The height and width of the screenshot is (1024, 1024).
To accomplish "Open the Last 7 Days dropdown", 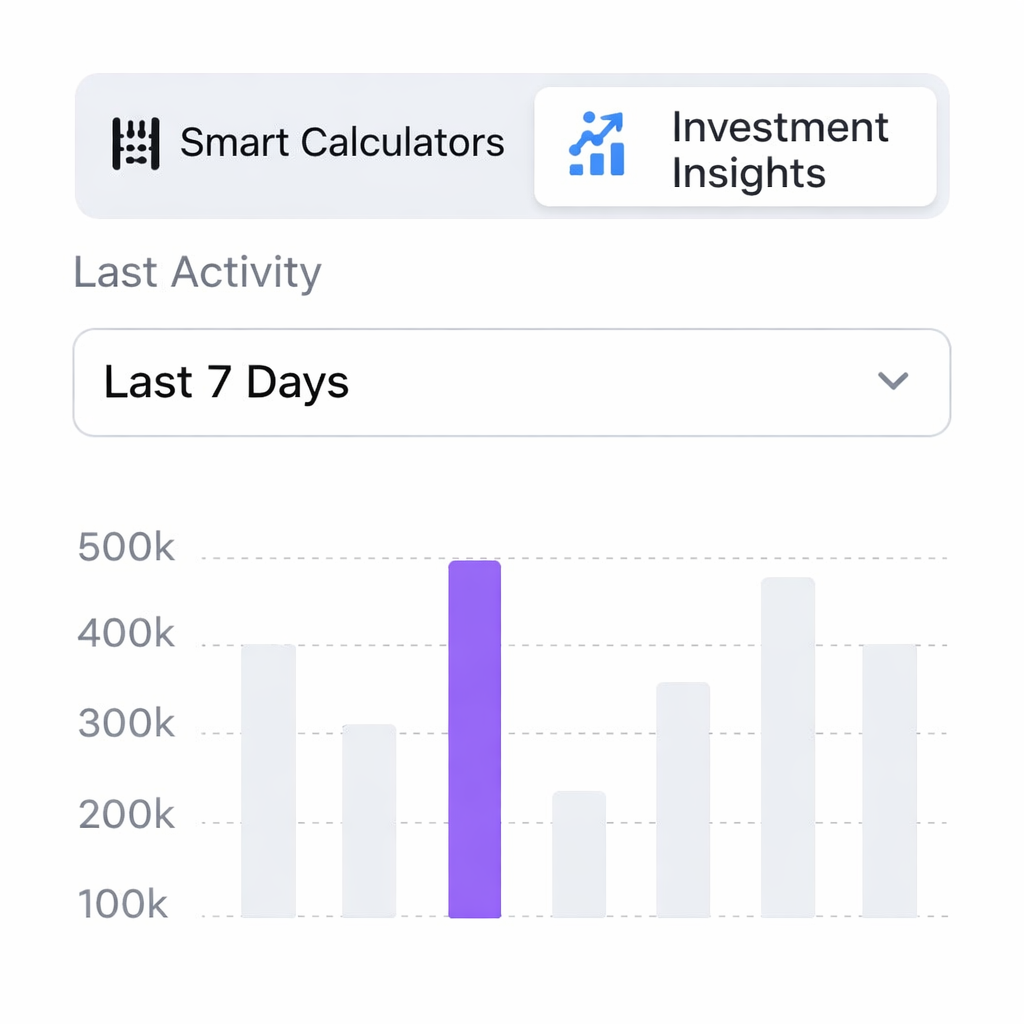I will [511, 382].
